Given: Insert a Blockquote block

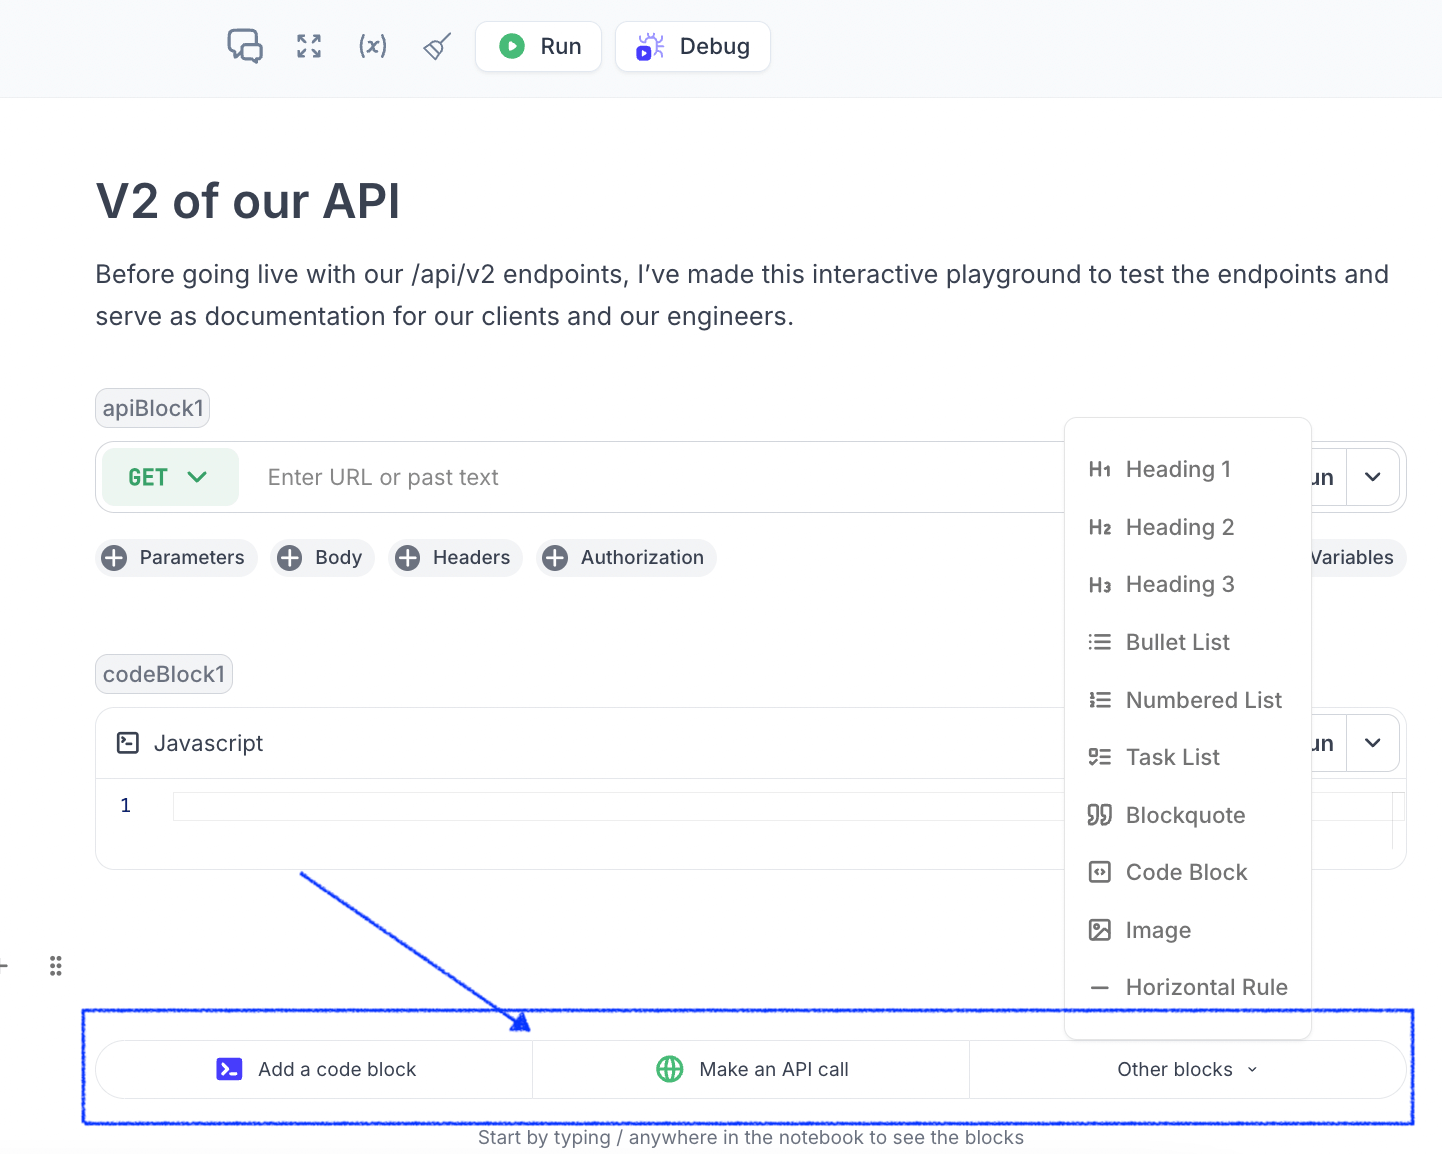Looking at the screenshot, I should [1188, 815].
